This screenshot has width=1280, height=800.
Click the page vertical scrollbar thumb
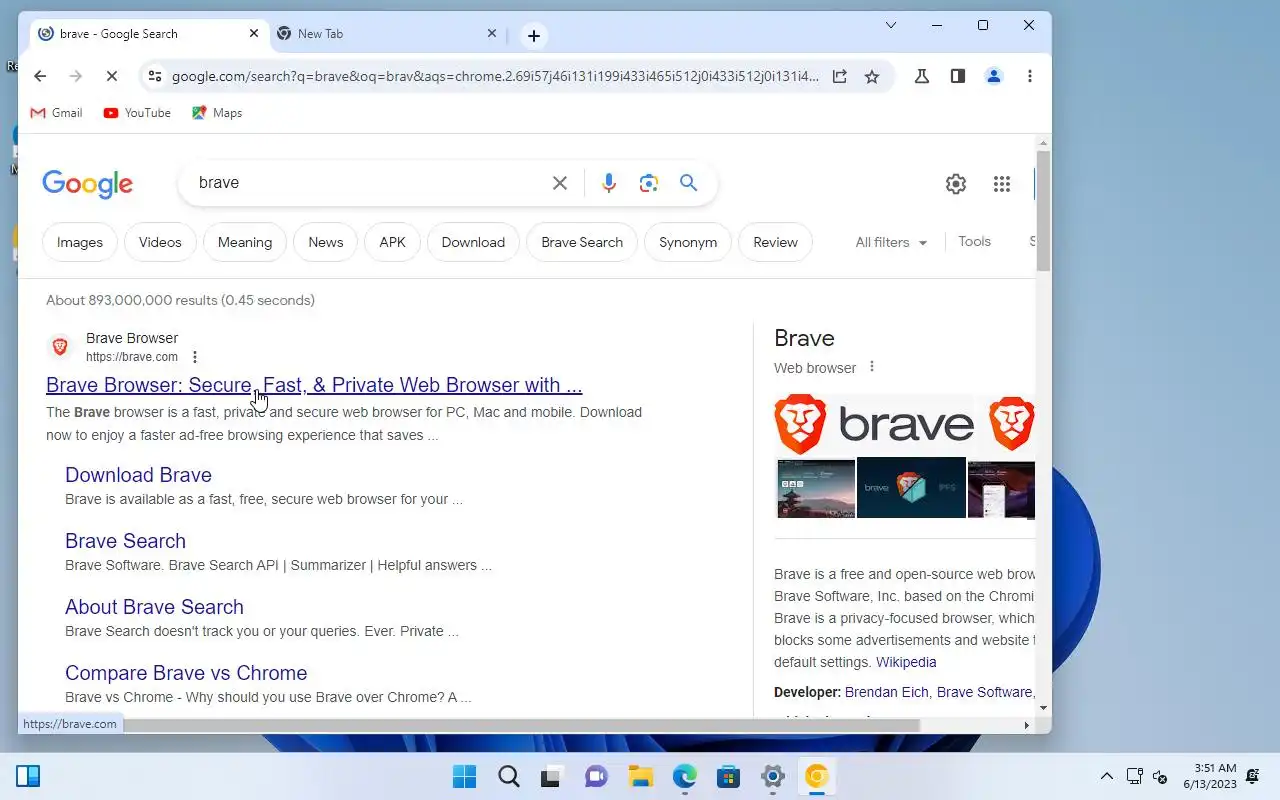coord(1044,210)
